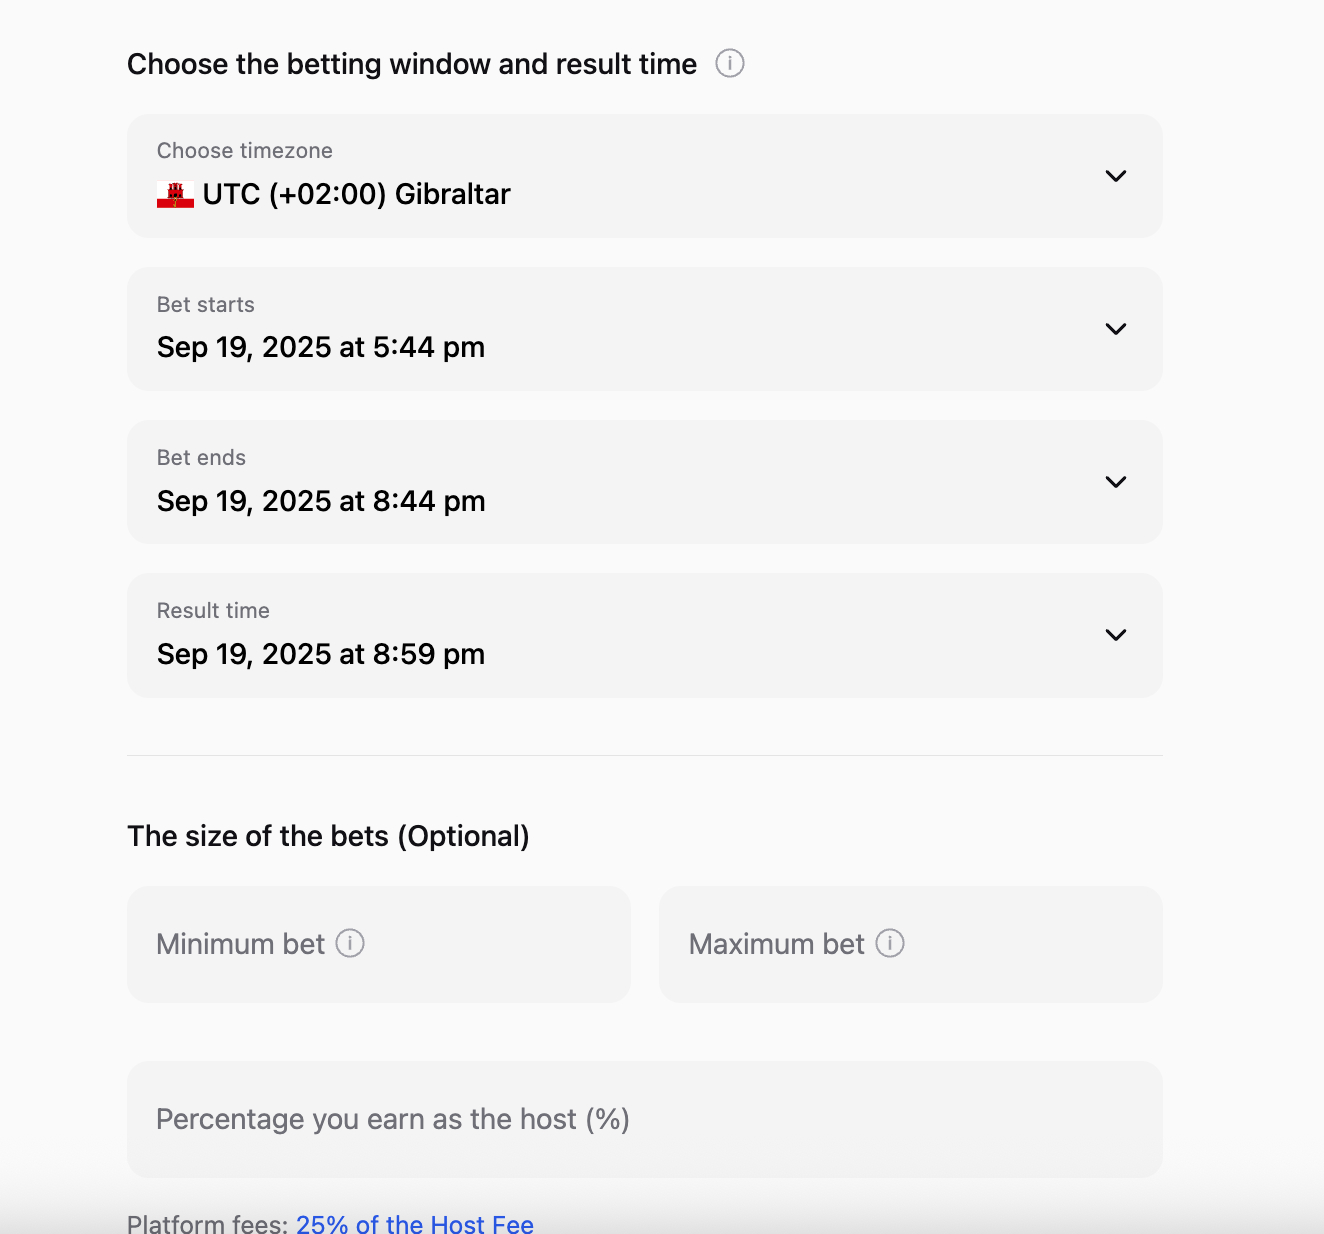Screen dimensions: 1324x1234
Task: Click the Sep 19, 2025 at 8:44 pm value
Action: click(x=321, y=501)
